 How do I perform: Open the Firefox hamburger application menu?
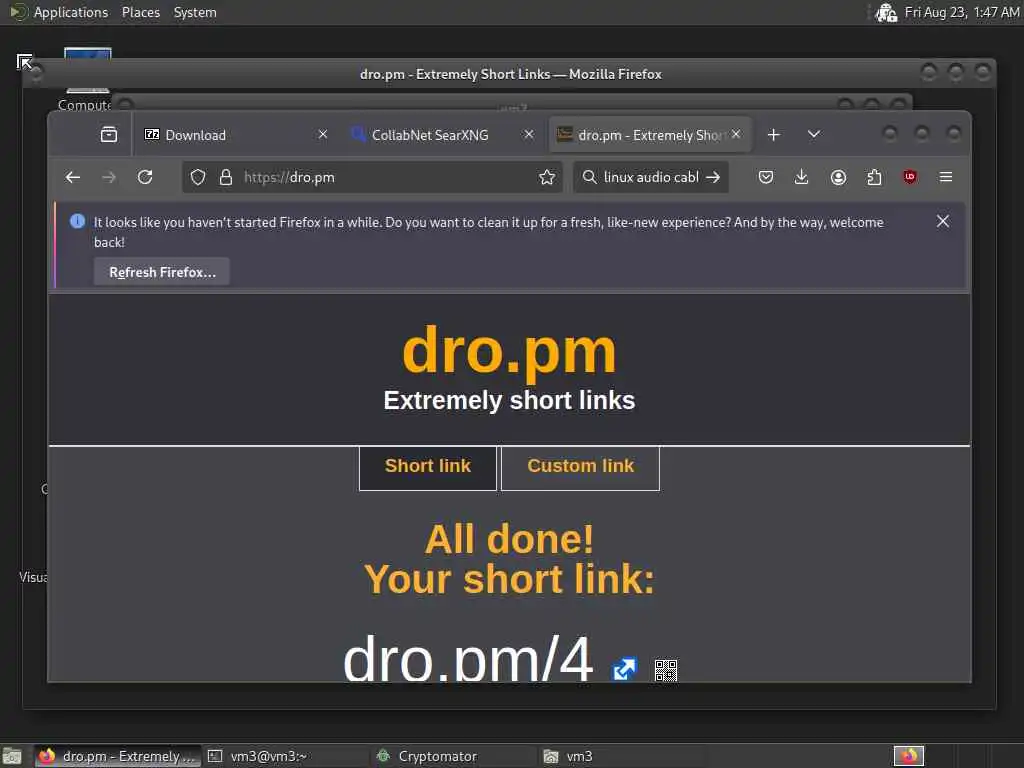[946, 177]
